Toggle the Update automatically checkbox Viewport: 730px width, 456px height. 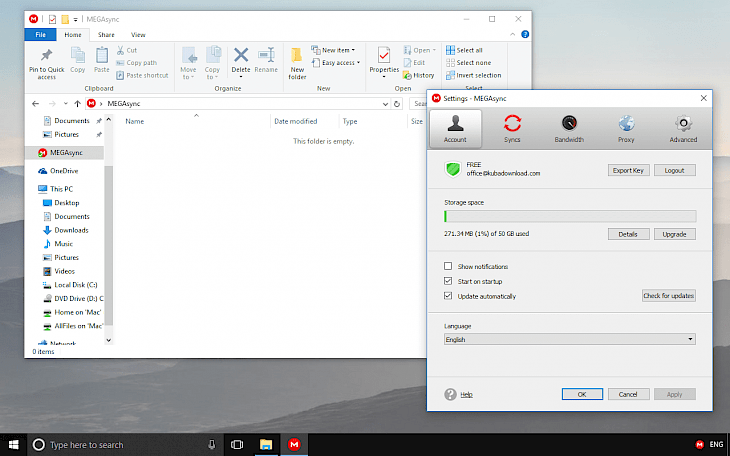click(448, 296)
